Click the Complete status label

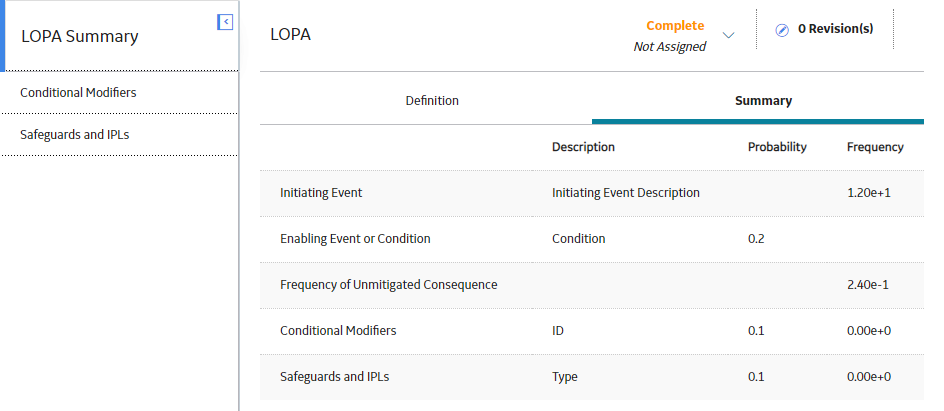[675, 25]
